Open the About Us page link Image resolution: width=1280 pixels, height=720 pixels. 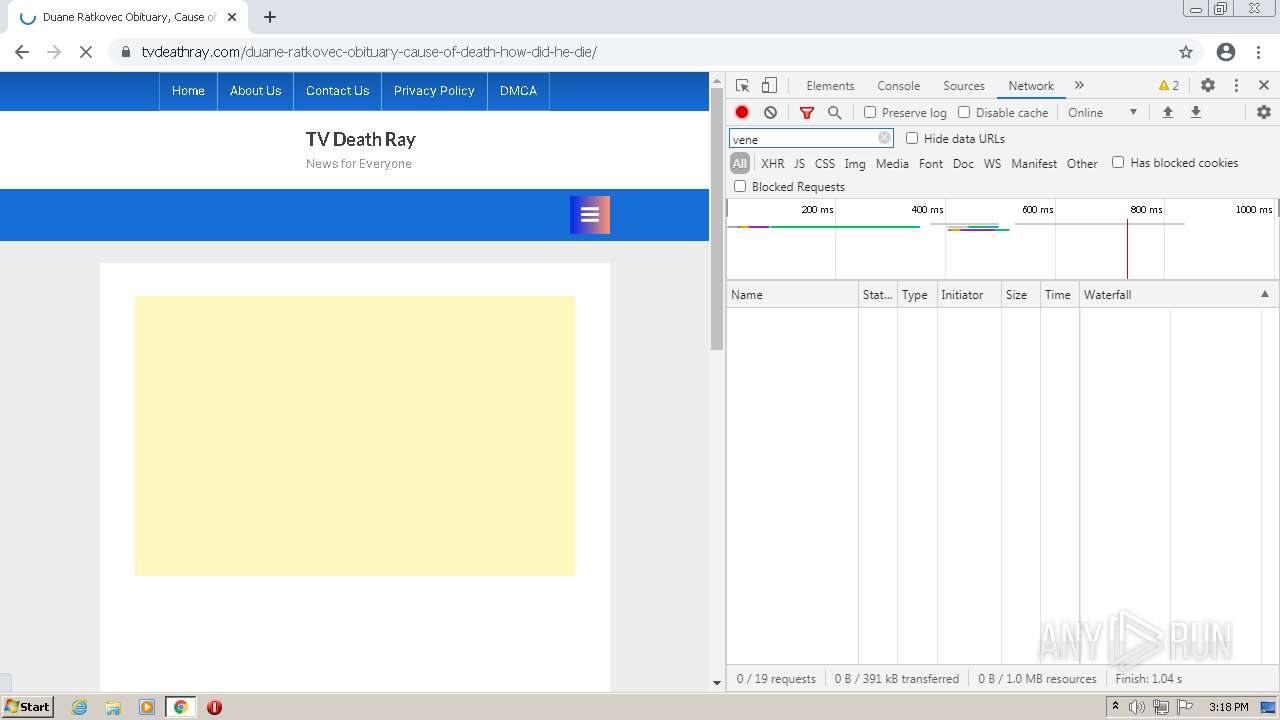pyautogui.click(x=255, y=90)
